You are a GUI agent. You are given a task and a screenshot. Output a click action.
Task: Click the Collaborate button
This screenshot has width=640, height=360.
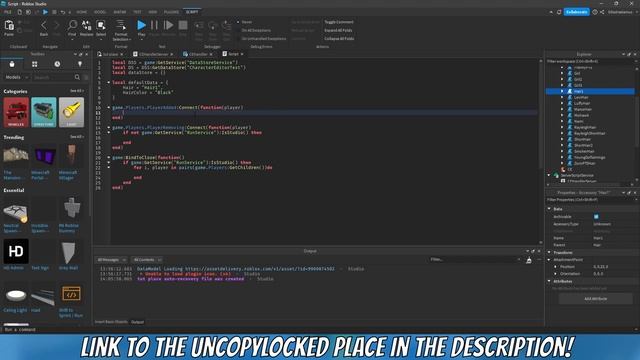577,12
